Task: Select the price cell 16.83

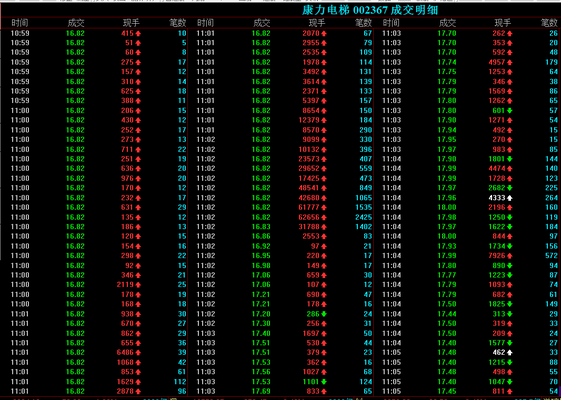Action: (261, 227)
